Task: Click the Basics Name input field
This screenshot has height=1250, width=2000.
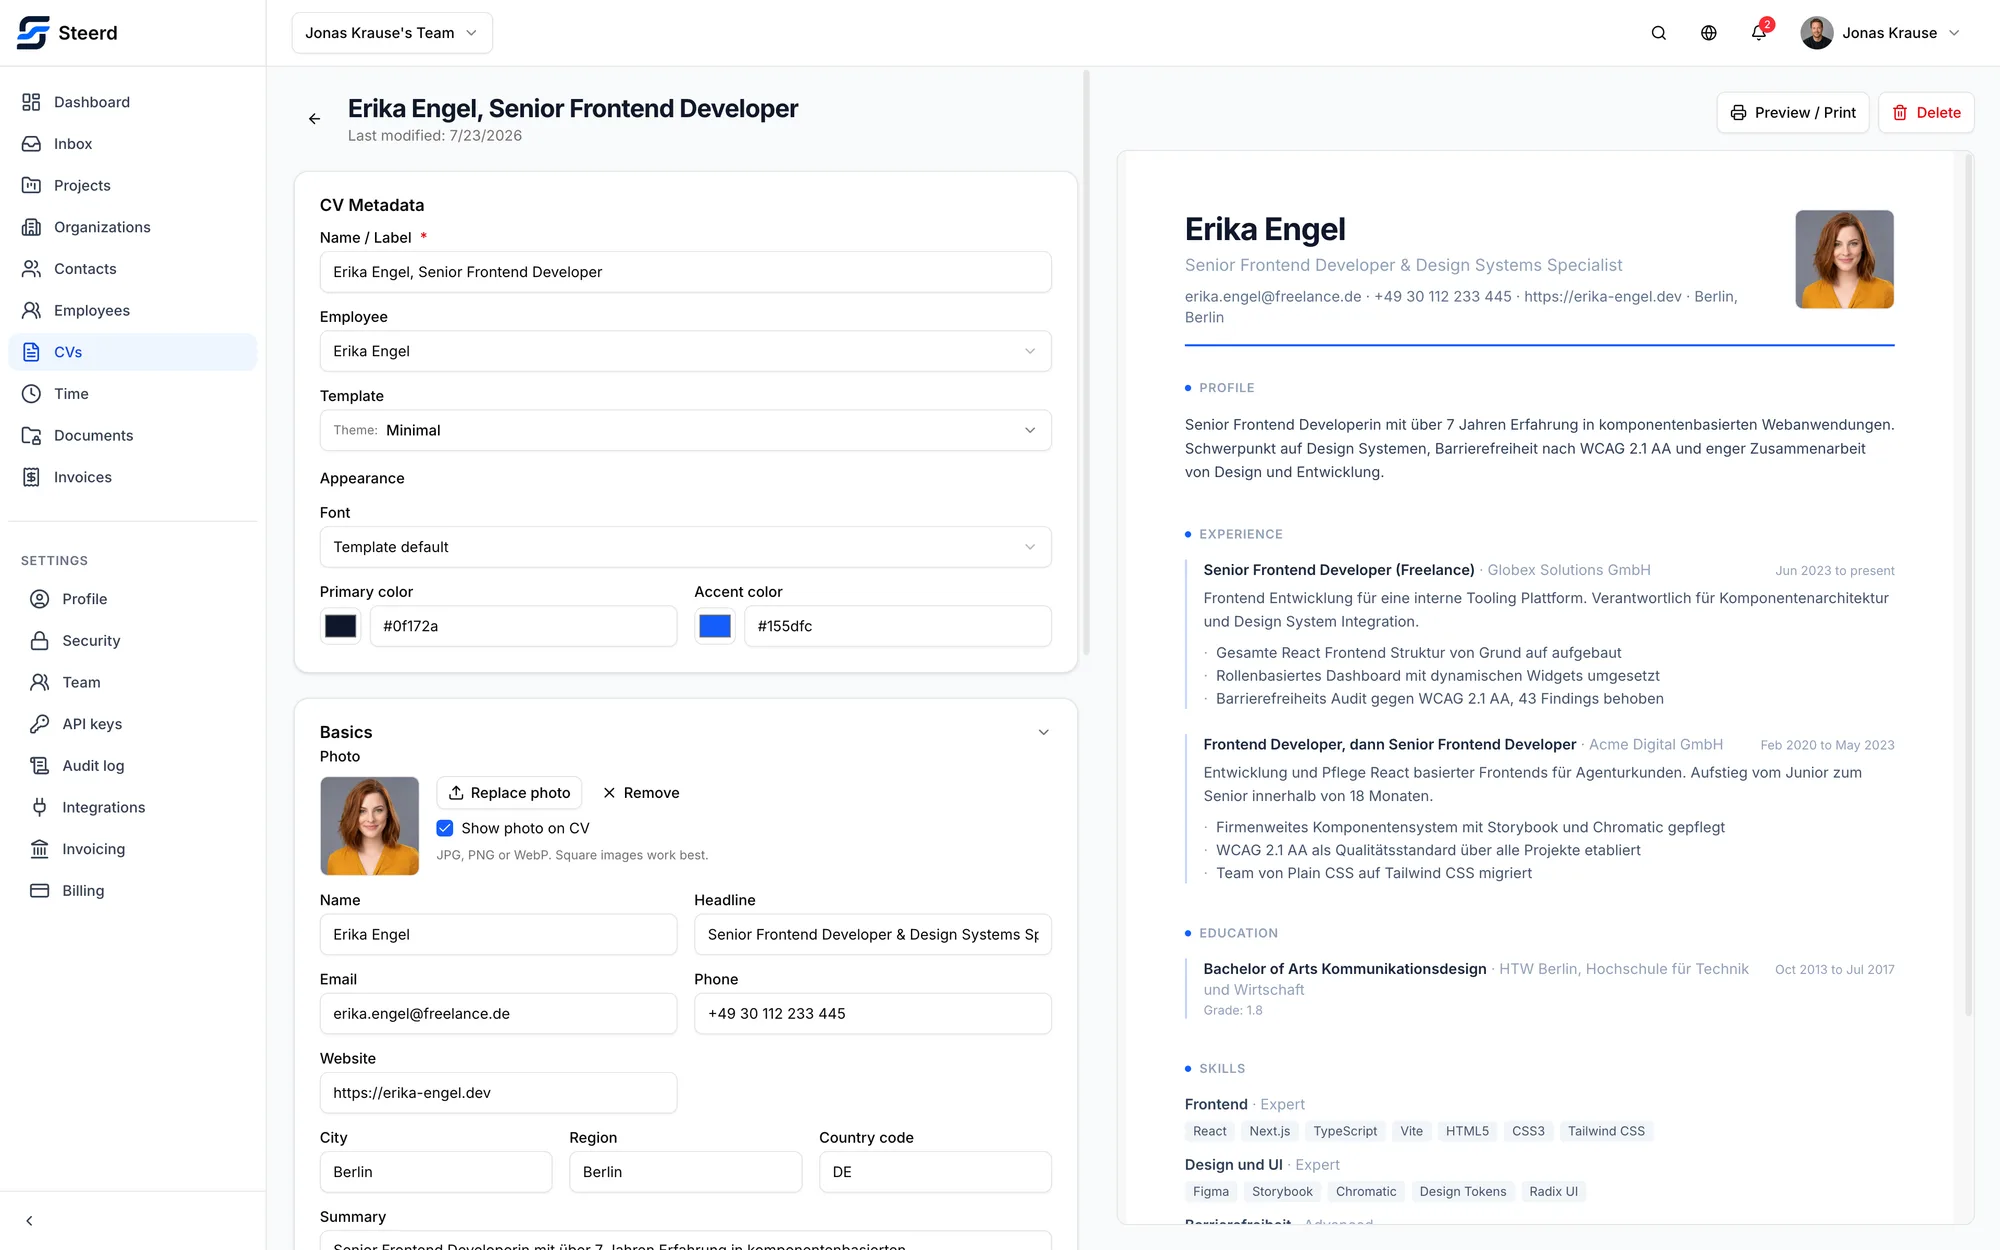Action: click(498, 934)
